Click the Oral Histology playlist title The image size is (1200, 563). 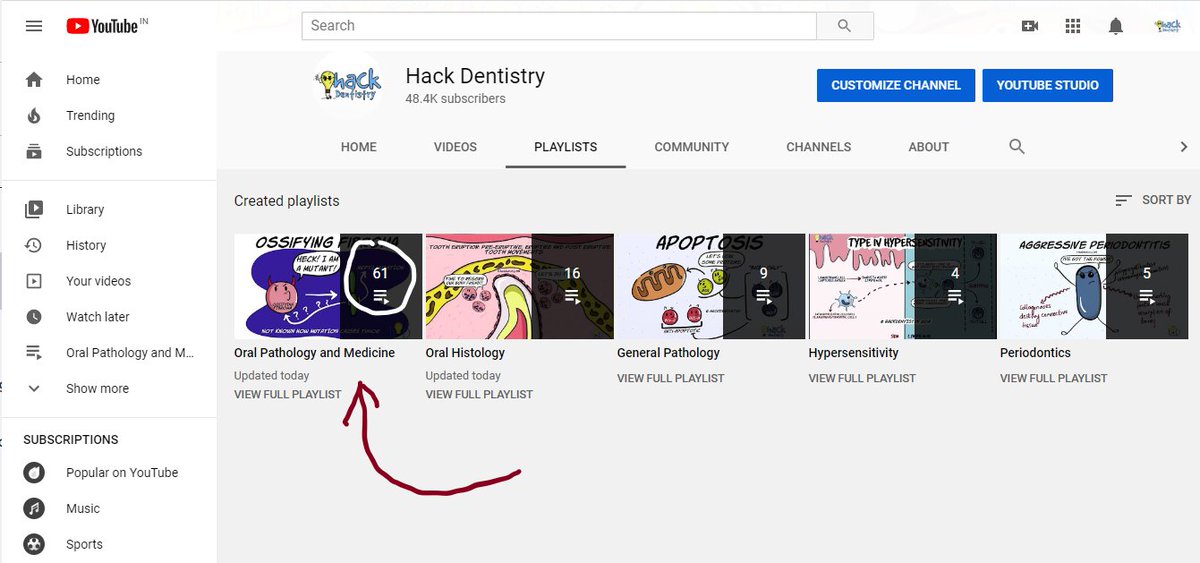465,353
